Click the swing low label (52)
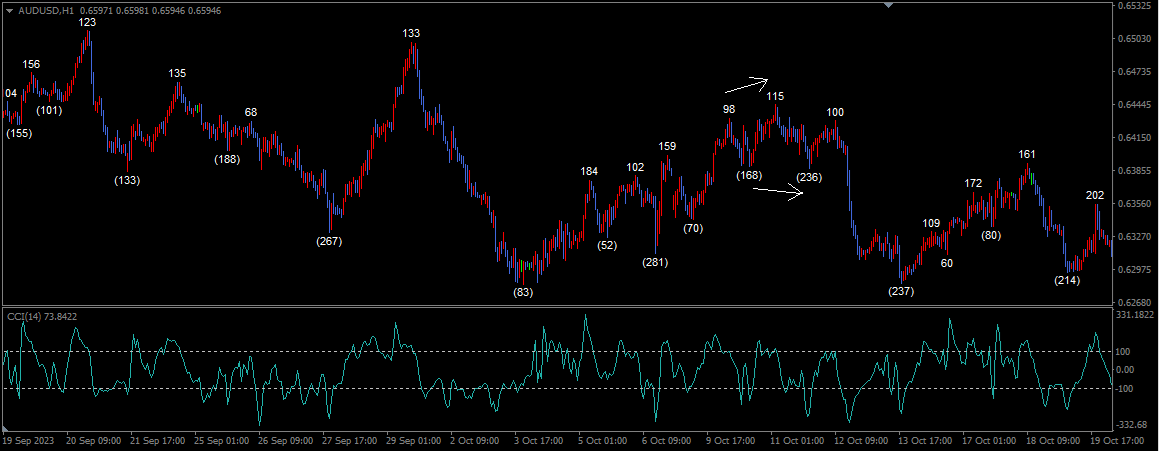This screenshot has height=451, width=1159. point(608,245)
